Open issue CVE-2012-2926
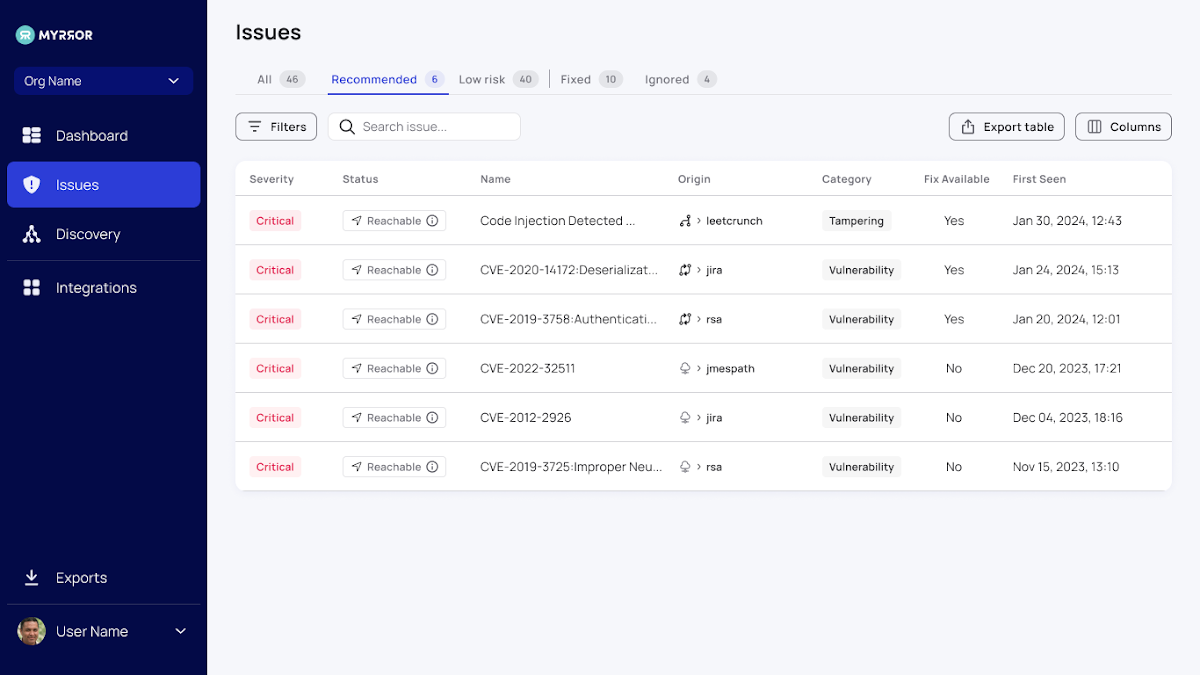This screenshot has height=675, width=1200. 526,418
